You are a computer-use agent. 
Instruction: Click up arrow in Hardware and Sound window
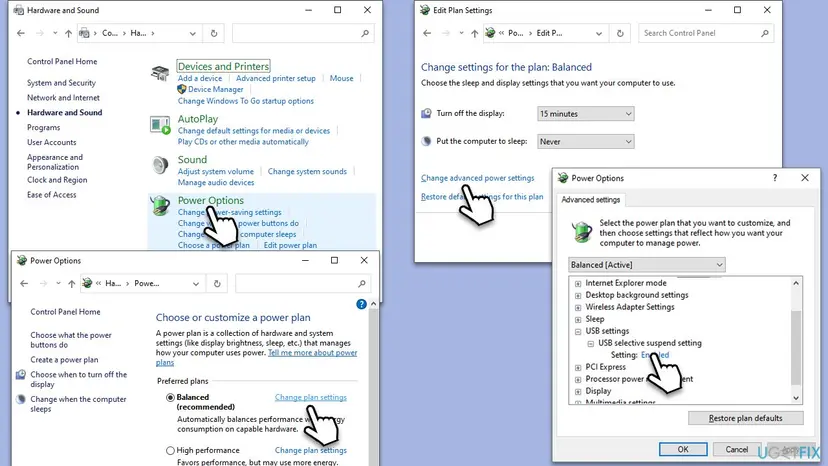tap(68, 33)
